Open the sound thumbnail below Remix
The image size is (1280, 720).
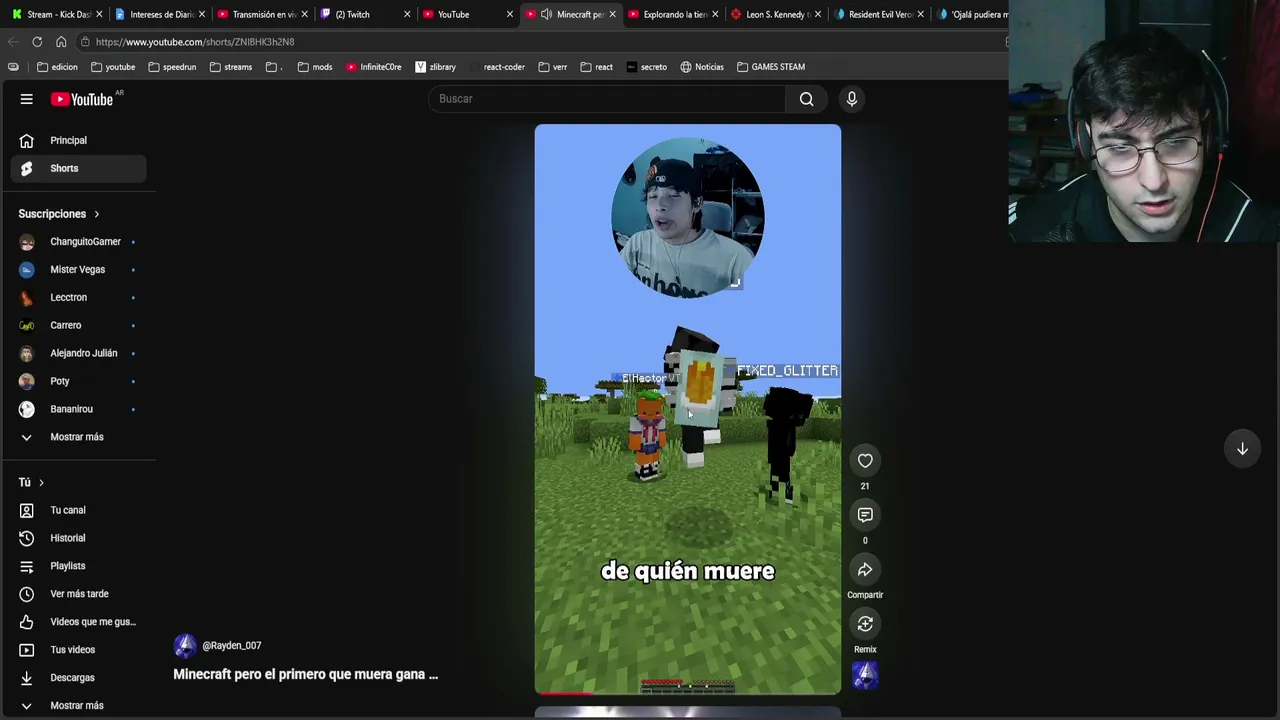(x=865, y=676)
